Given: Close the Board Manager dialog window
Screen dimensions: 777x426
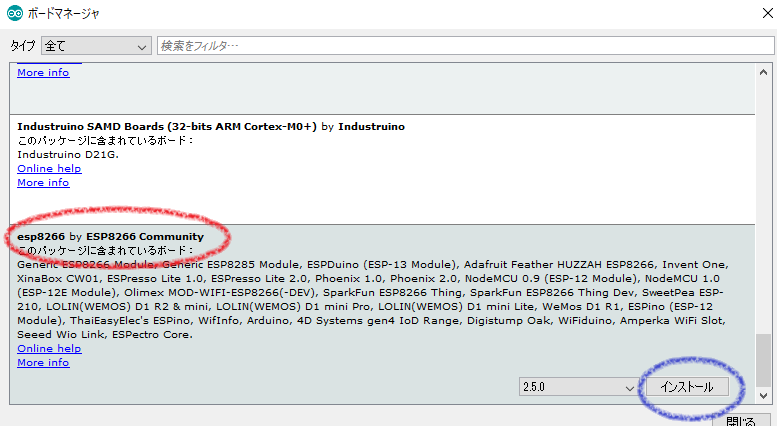Looking at the screenshot, I should [768, 13].
